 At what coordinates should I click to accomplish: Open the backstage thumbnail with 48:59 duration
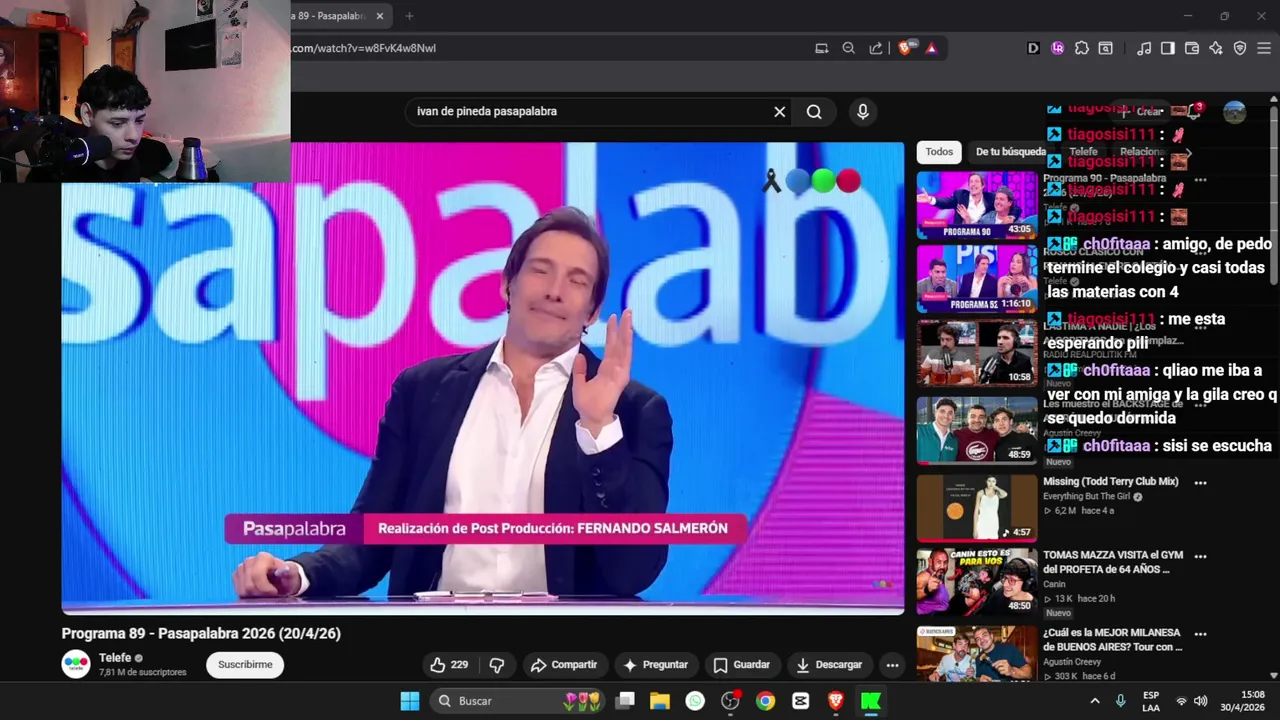[x=977, y=431]
